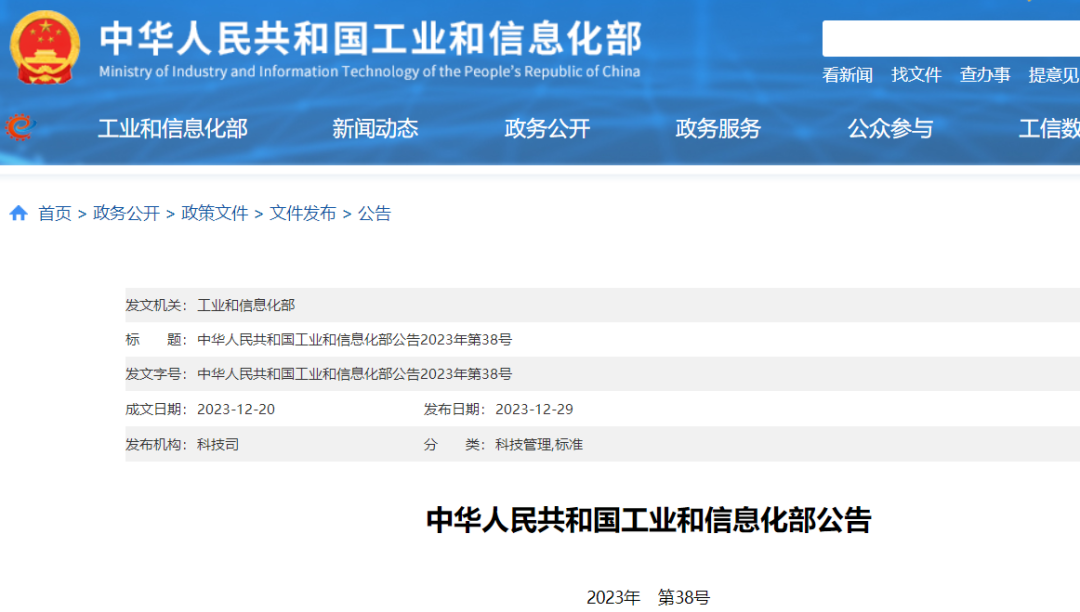Open the 政务服务 navigation menu
Image resolution: width=1080 pixels, height=612 pixels.
(x=718, y=128)
